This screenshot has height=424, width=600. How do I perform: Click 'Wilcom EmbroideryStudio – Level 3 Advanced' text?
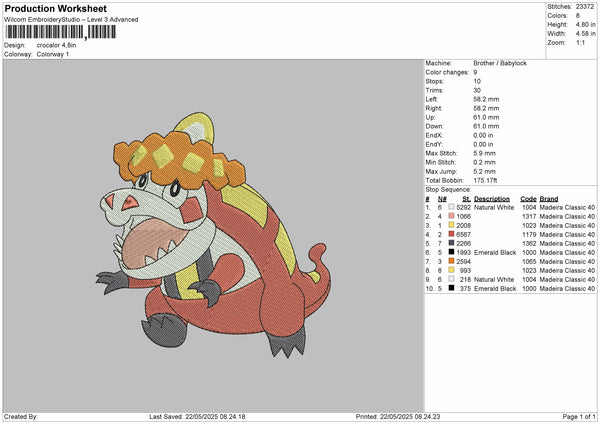coord(71,20)
